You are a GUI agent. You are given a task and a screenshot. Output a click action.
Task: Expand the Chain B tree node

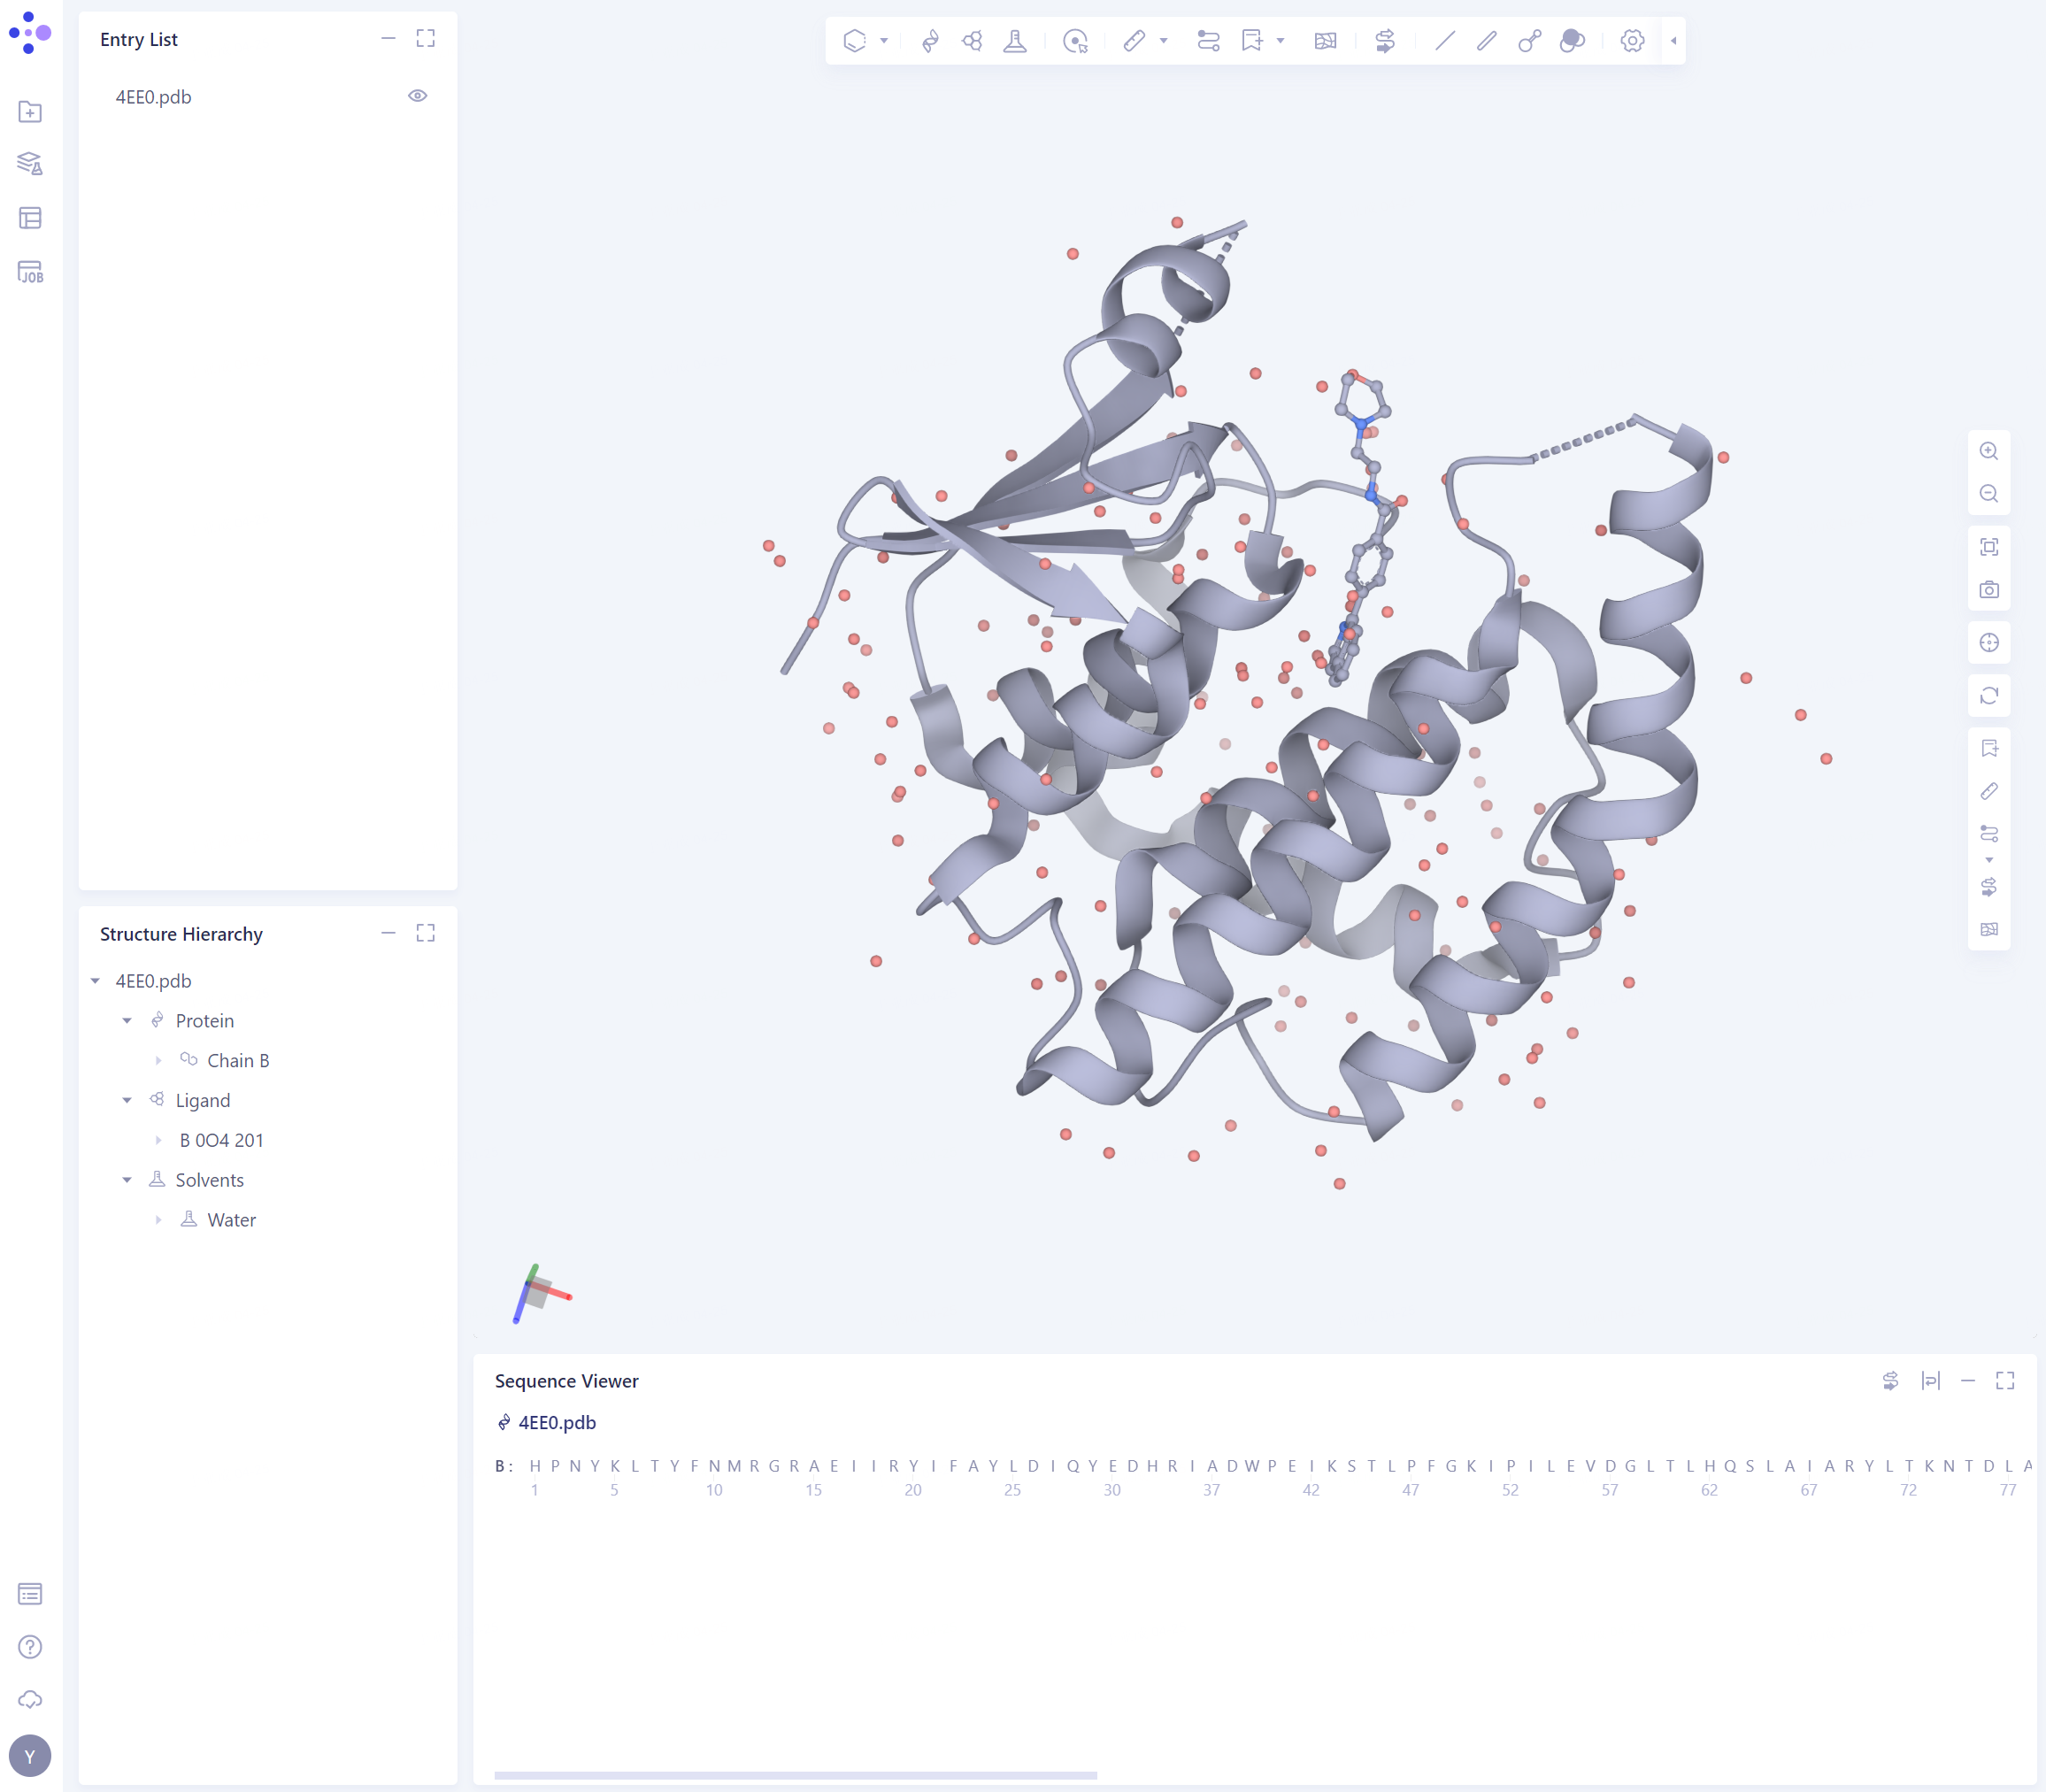pyautogui.click(x=158, y=1060)
